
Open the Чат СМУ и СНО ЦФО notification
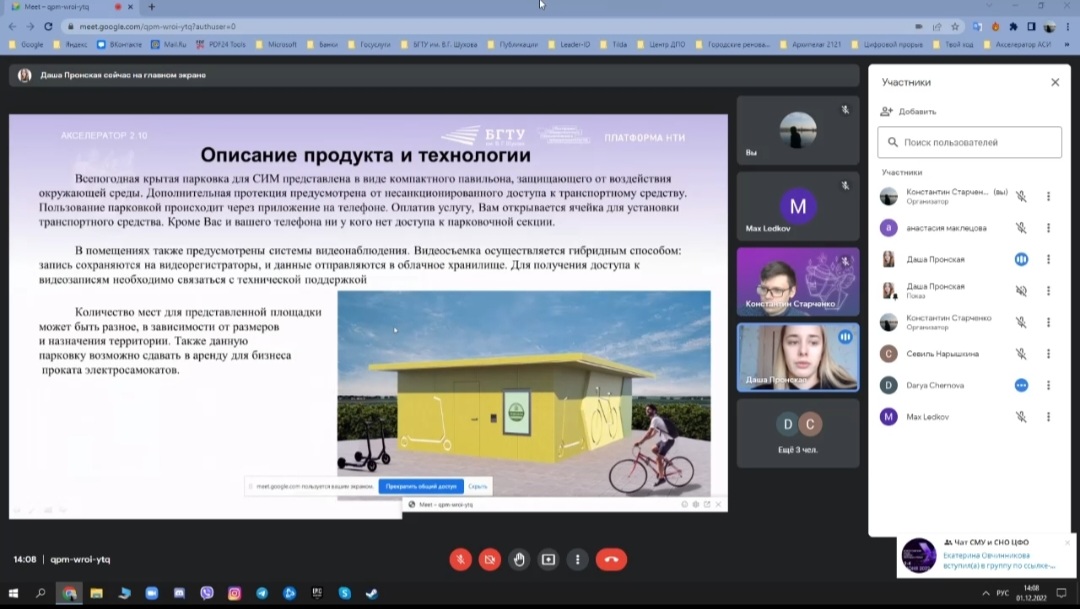coord(988,555)
